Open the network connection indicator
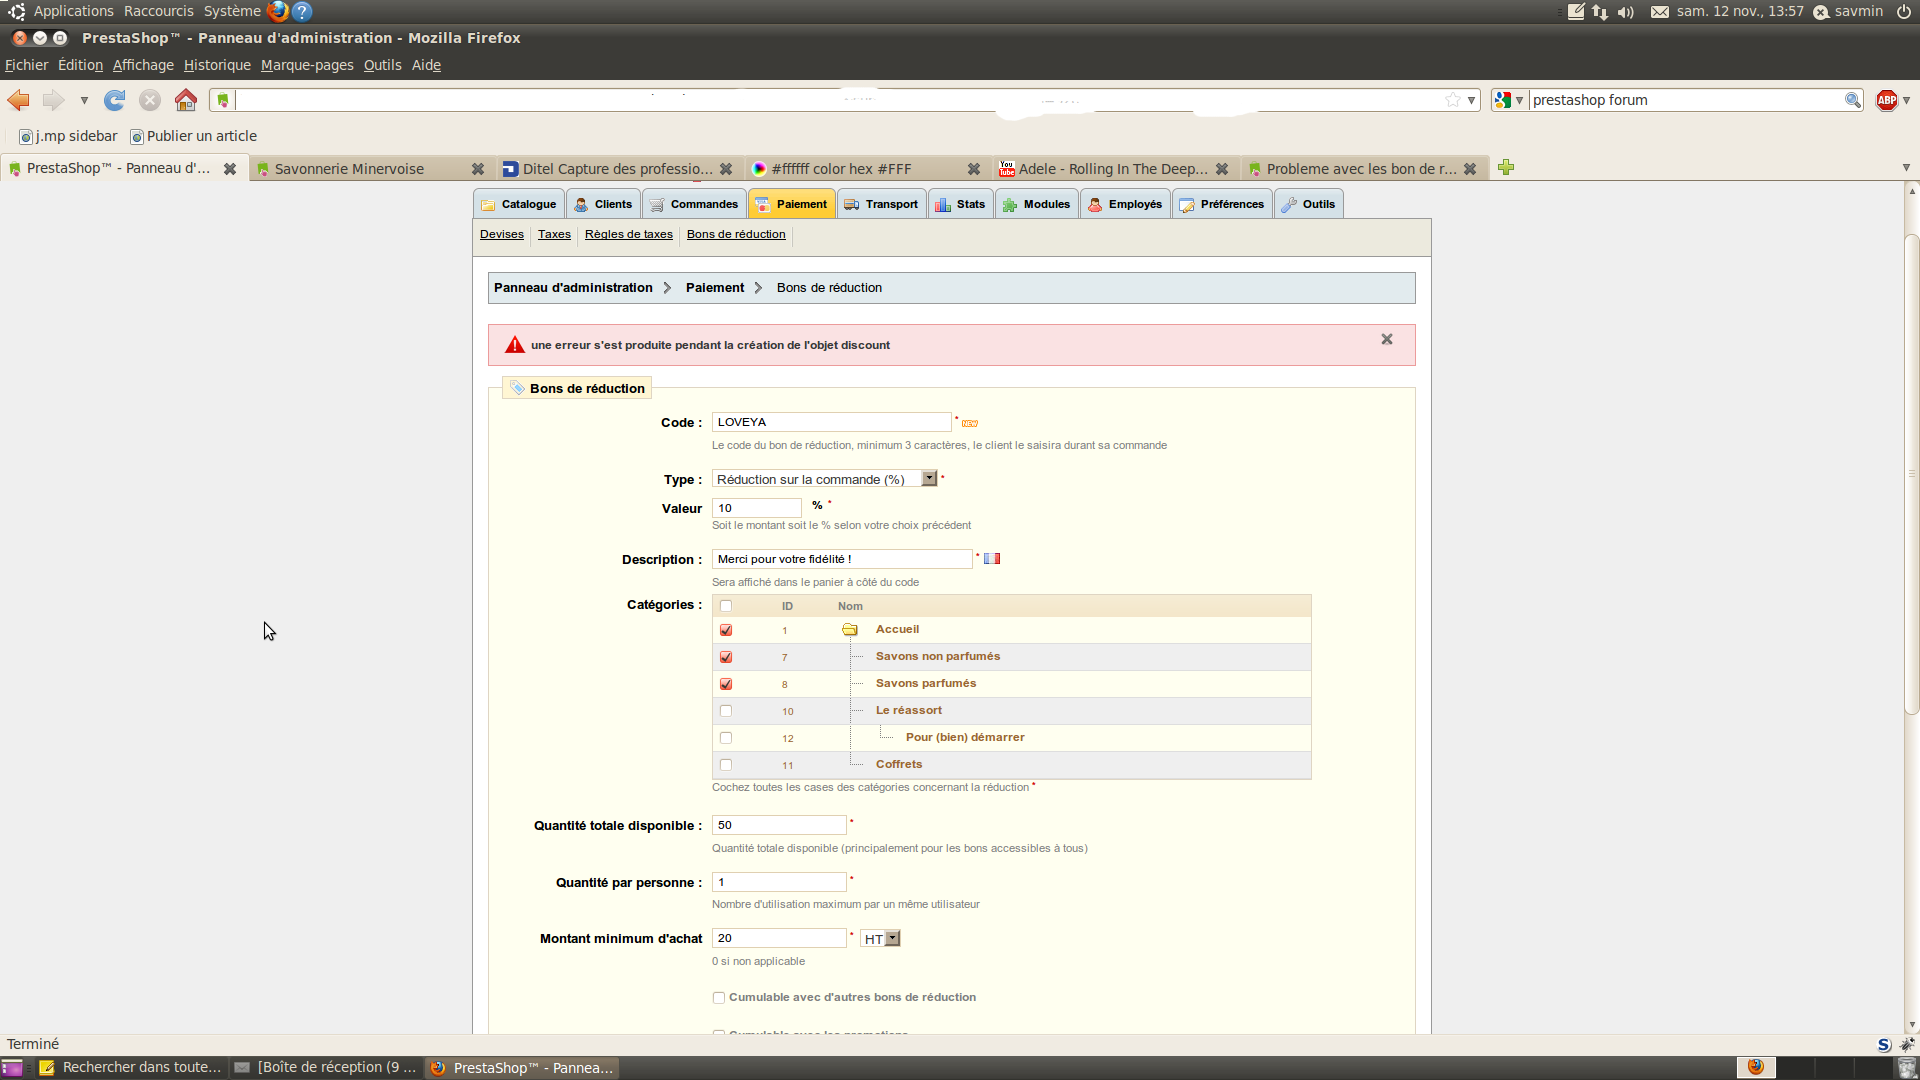 [x=1600, y=12]
